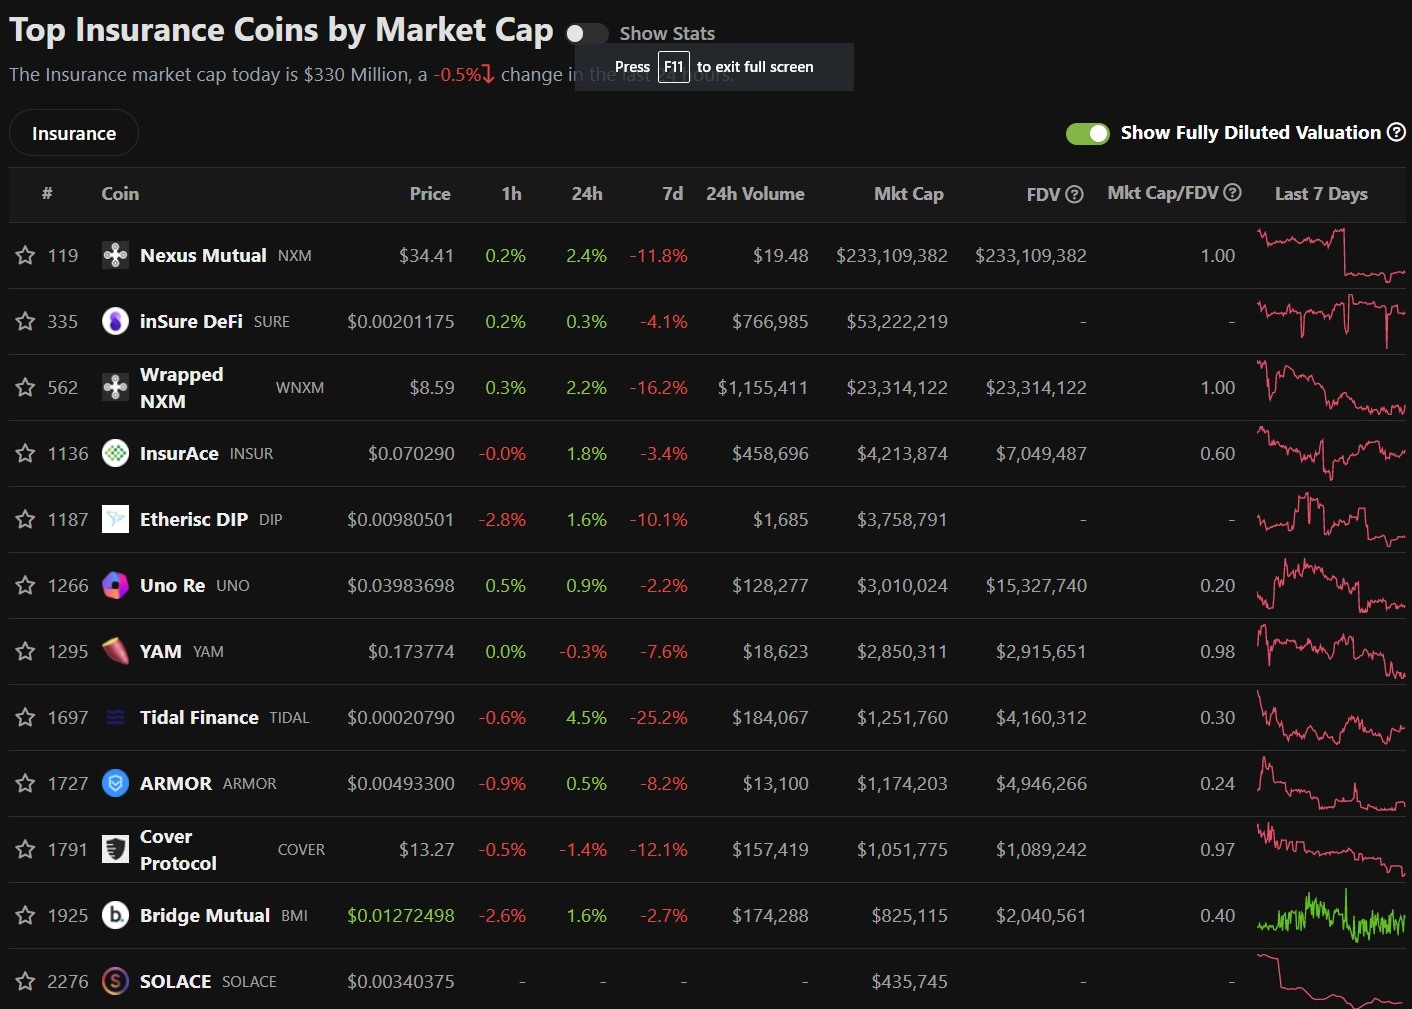Click the Wrapped NXM logo icon

pos(116,388)
